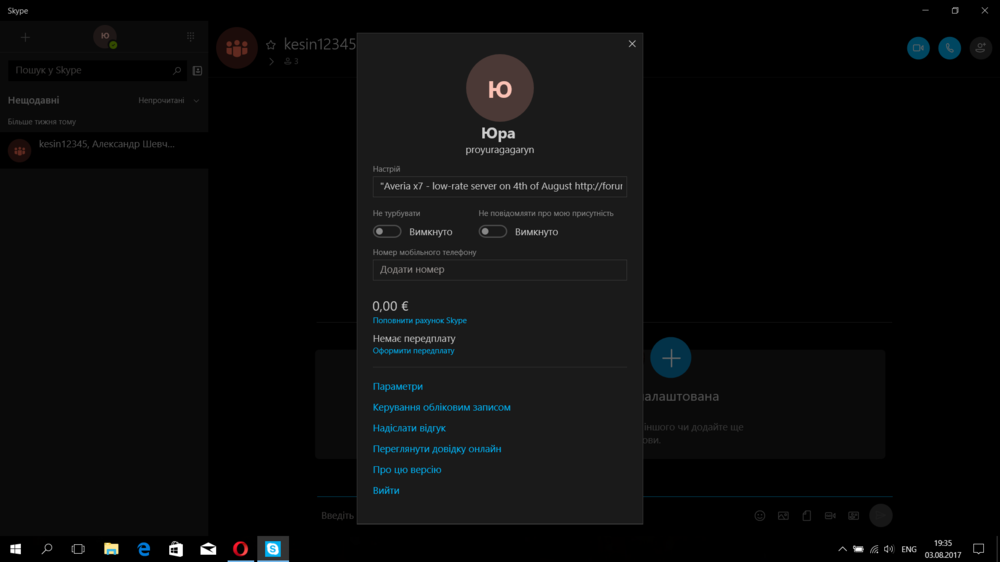The width and height of the screenshot is (1000, 562).
Task: Toggle 'Не повідомляти про мою присутність' switch
Action: point(493,232)
